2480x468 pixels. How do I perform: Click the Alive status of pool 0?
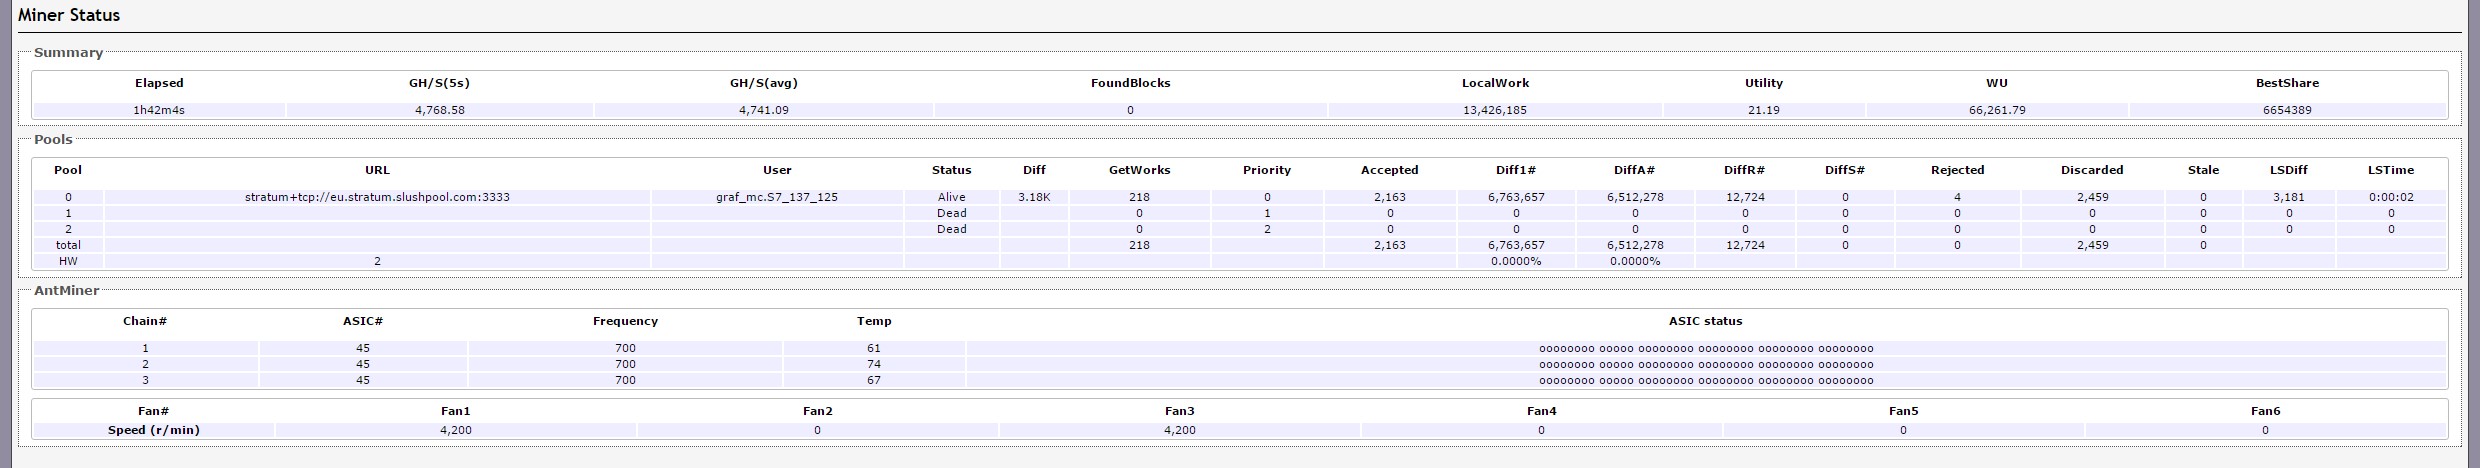coord(951,197)
